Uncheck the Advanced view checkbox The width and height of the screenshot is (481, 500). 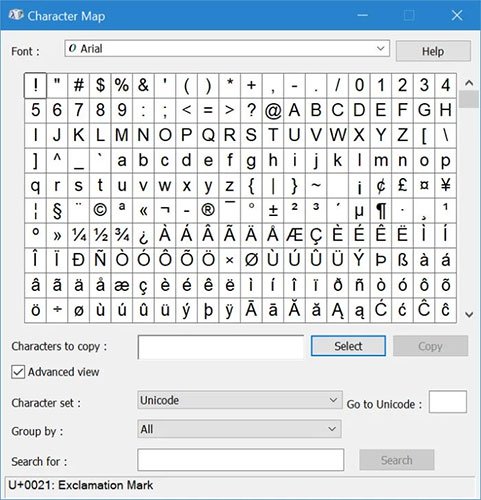[18, 372]
